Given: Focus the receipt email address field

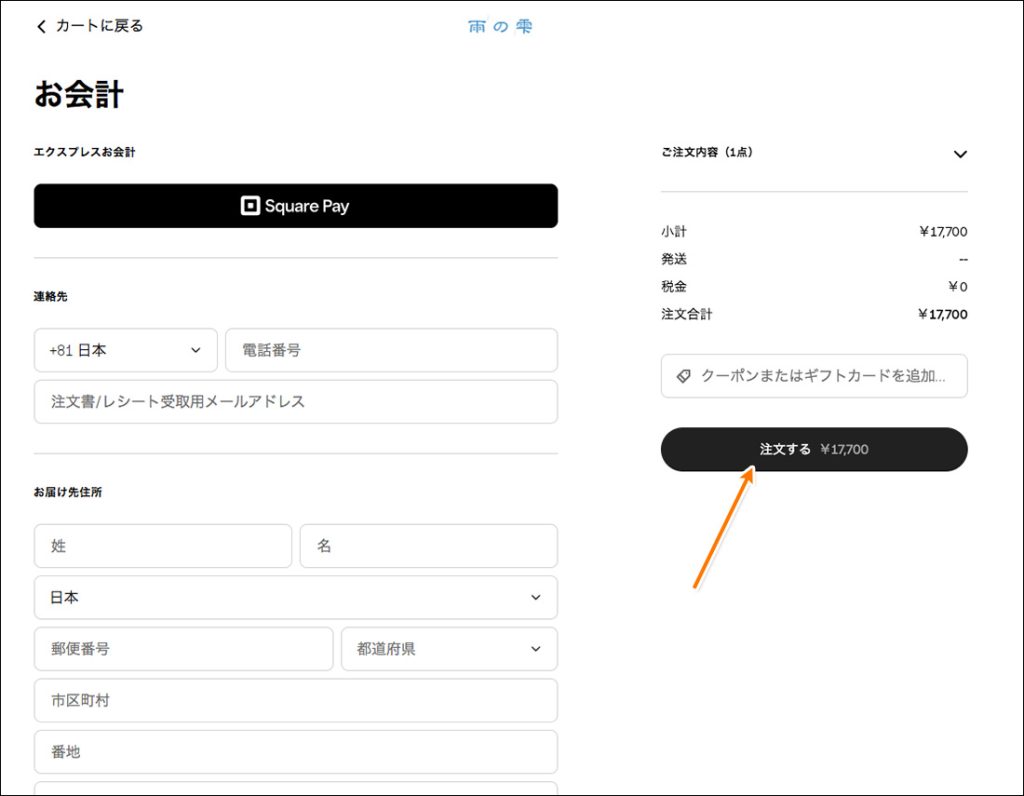Looking at the screenshot, I should (x=295, y=401).
